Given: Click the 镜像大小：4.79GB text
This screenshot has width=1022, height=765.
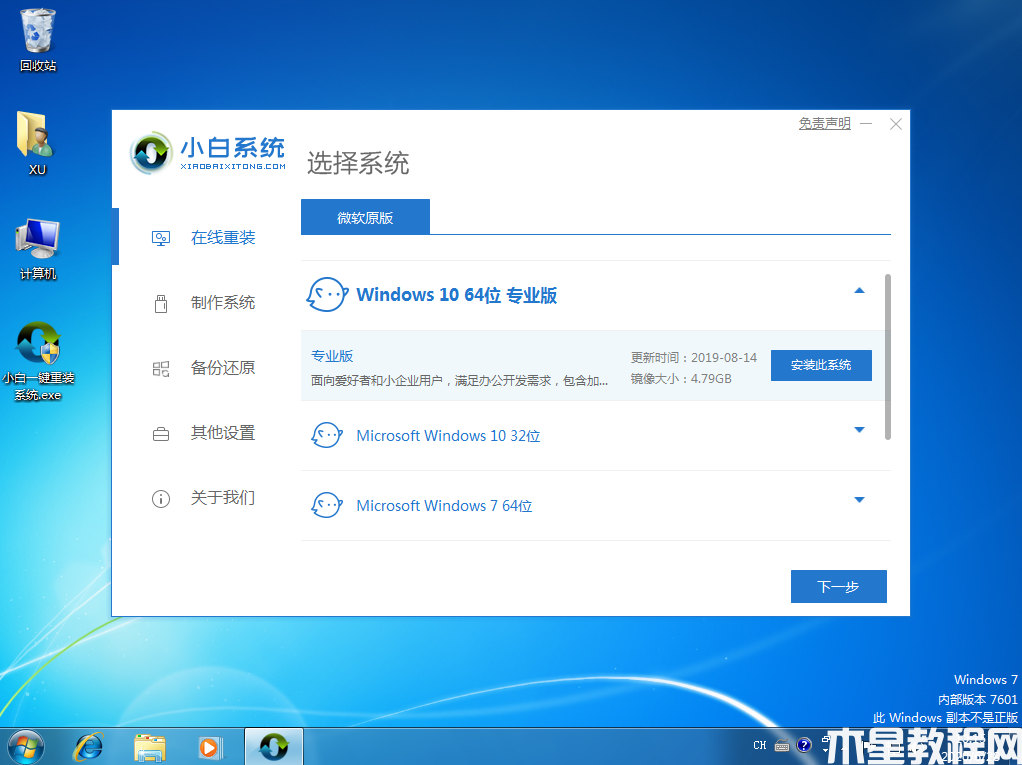Looking at the screenshot, I should point(681,379).
